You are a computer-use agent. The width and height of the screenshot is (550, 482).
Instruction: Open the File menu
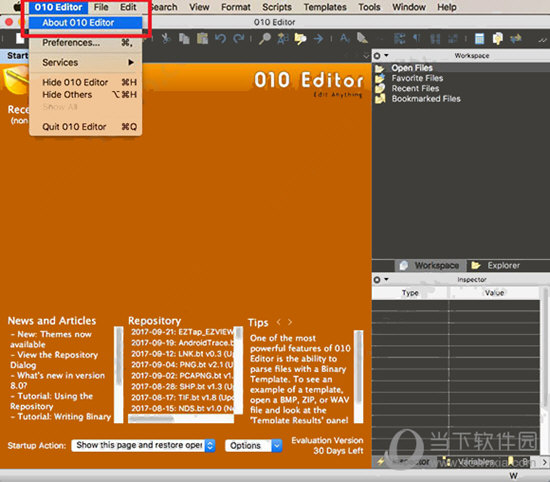101,7
